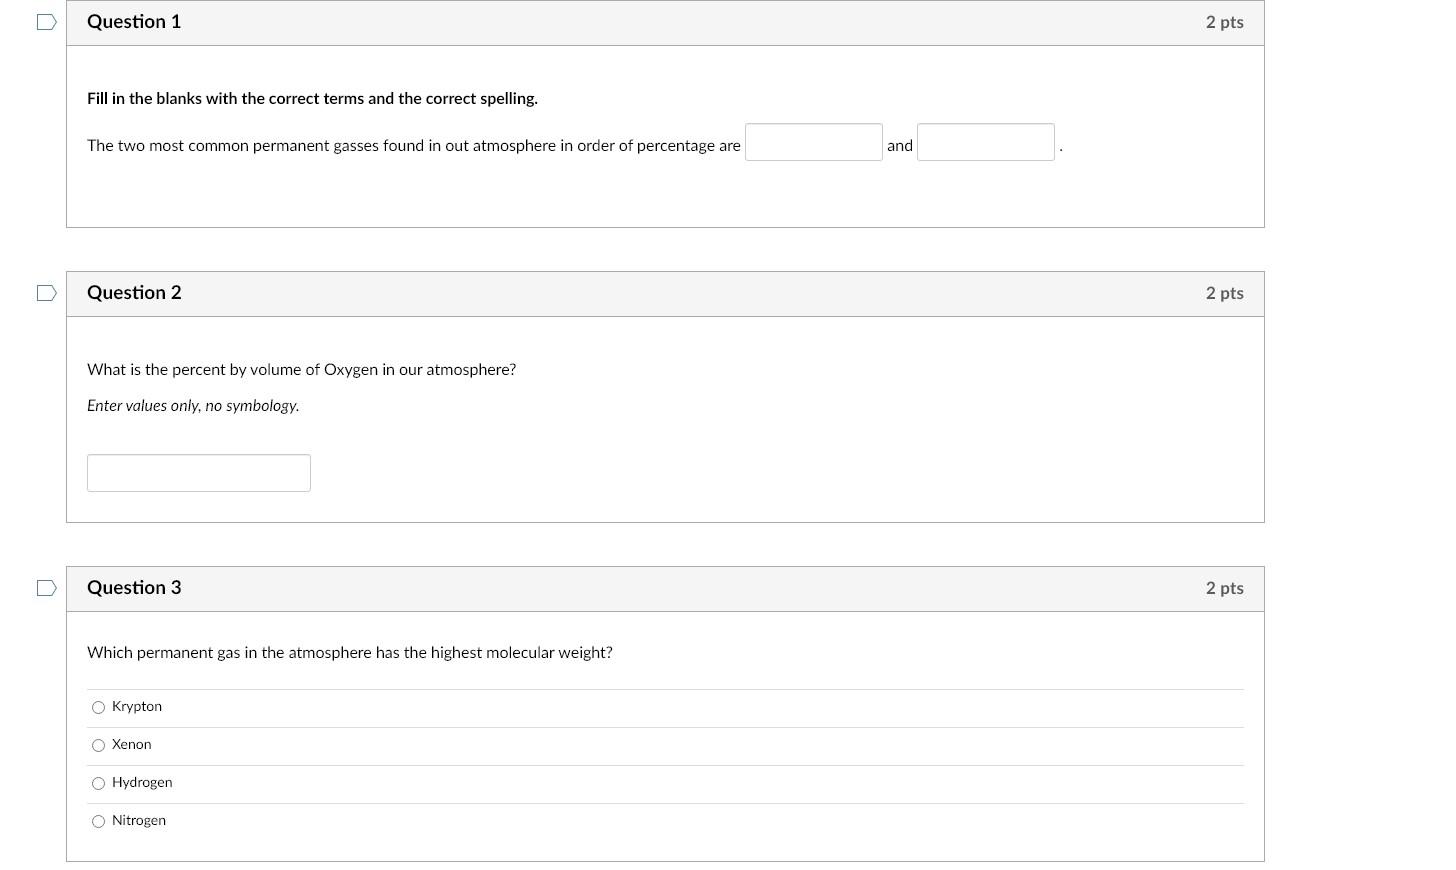Click the highest molecular weight question text

point(349,653)
